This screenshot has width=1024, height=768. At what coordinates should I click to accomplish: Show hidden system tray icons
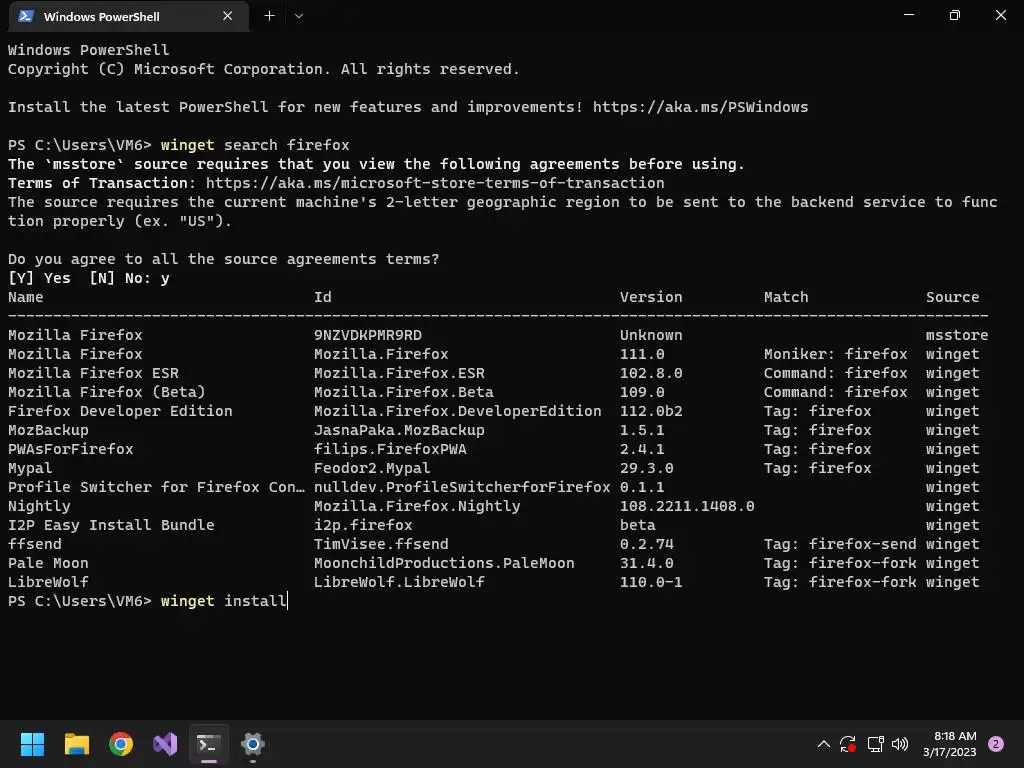[x=824, y=744]
